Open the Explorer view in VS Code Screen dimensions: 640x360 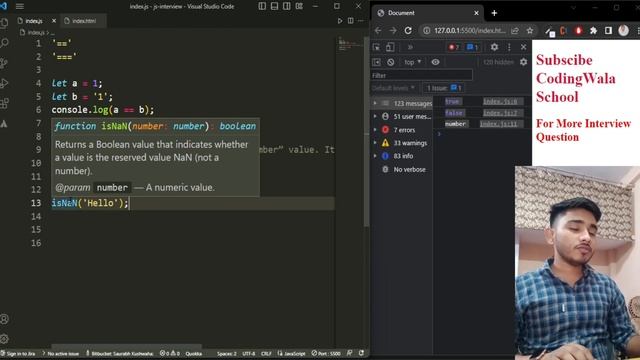tap(4, 23)
